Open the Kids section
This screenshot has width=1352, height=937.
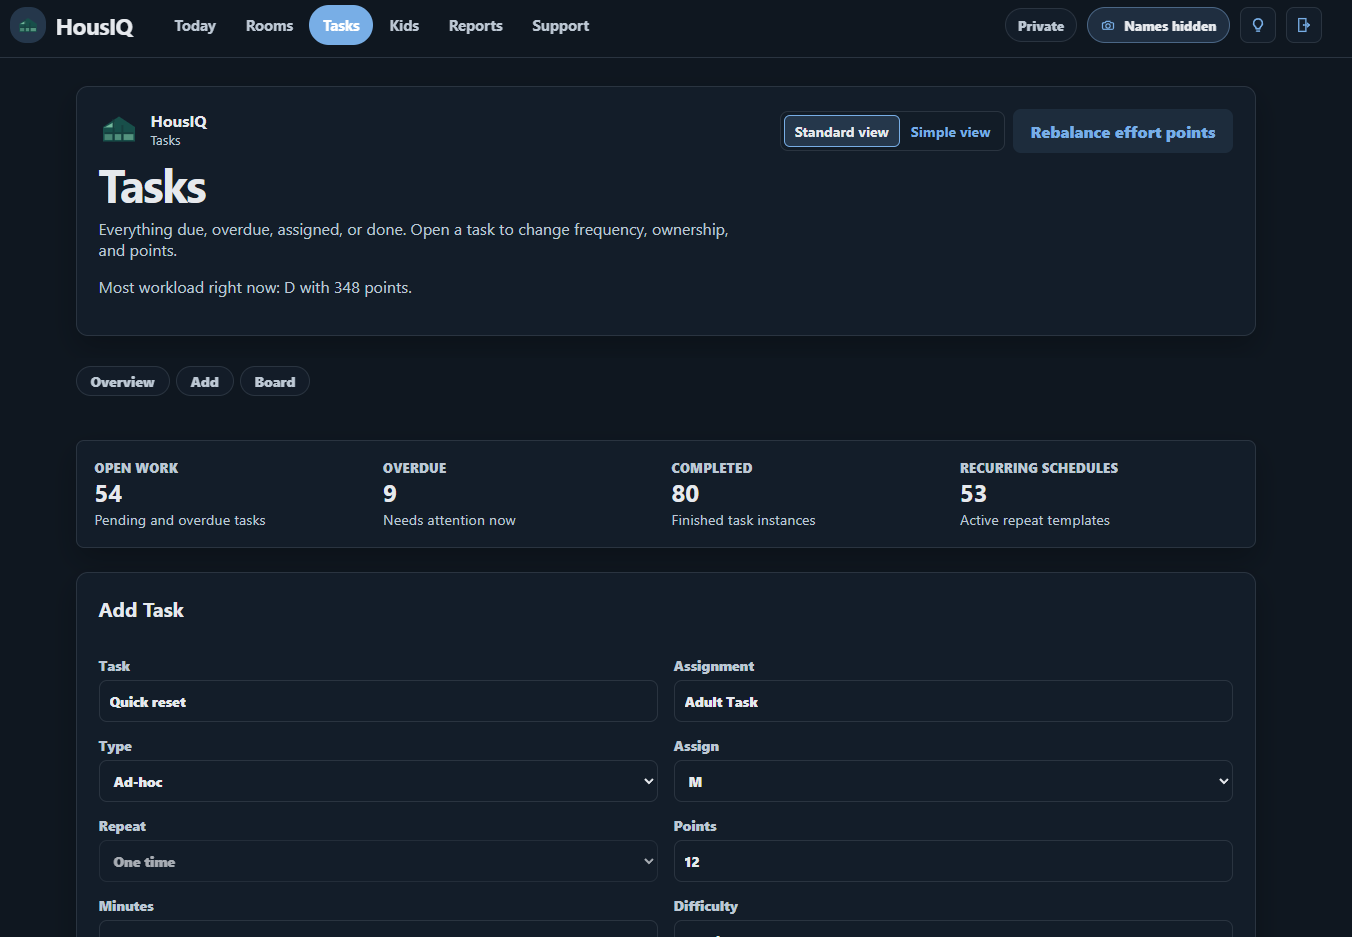(x=404, y=25)
